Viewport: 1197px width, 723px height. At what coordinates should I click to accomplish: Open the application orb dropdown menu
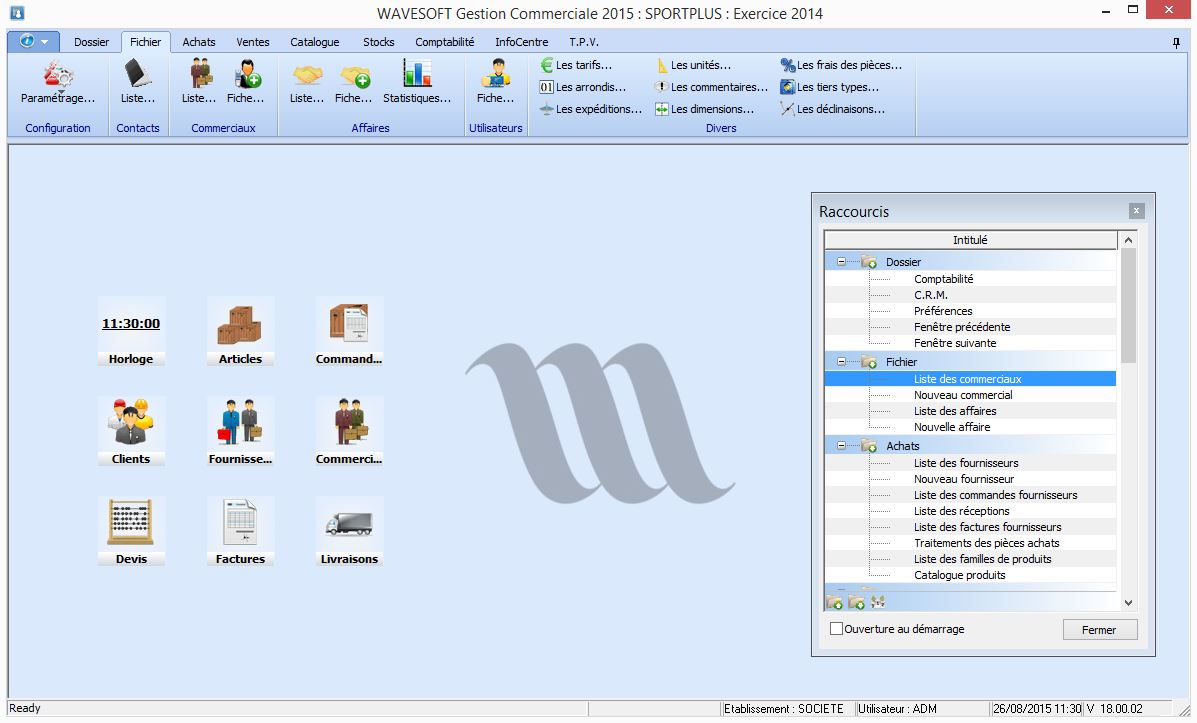[33, 42]
